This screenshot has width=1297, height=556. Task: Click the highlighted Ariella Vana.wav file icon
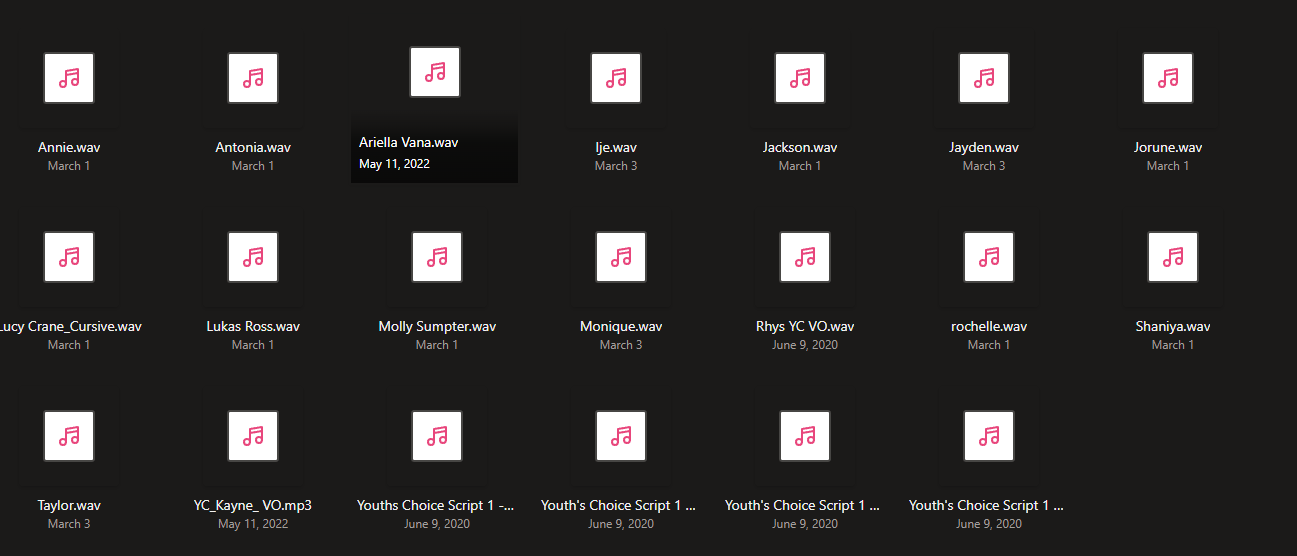pyautogui.click(x=435, y=72)
